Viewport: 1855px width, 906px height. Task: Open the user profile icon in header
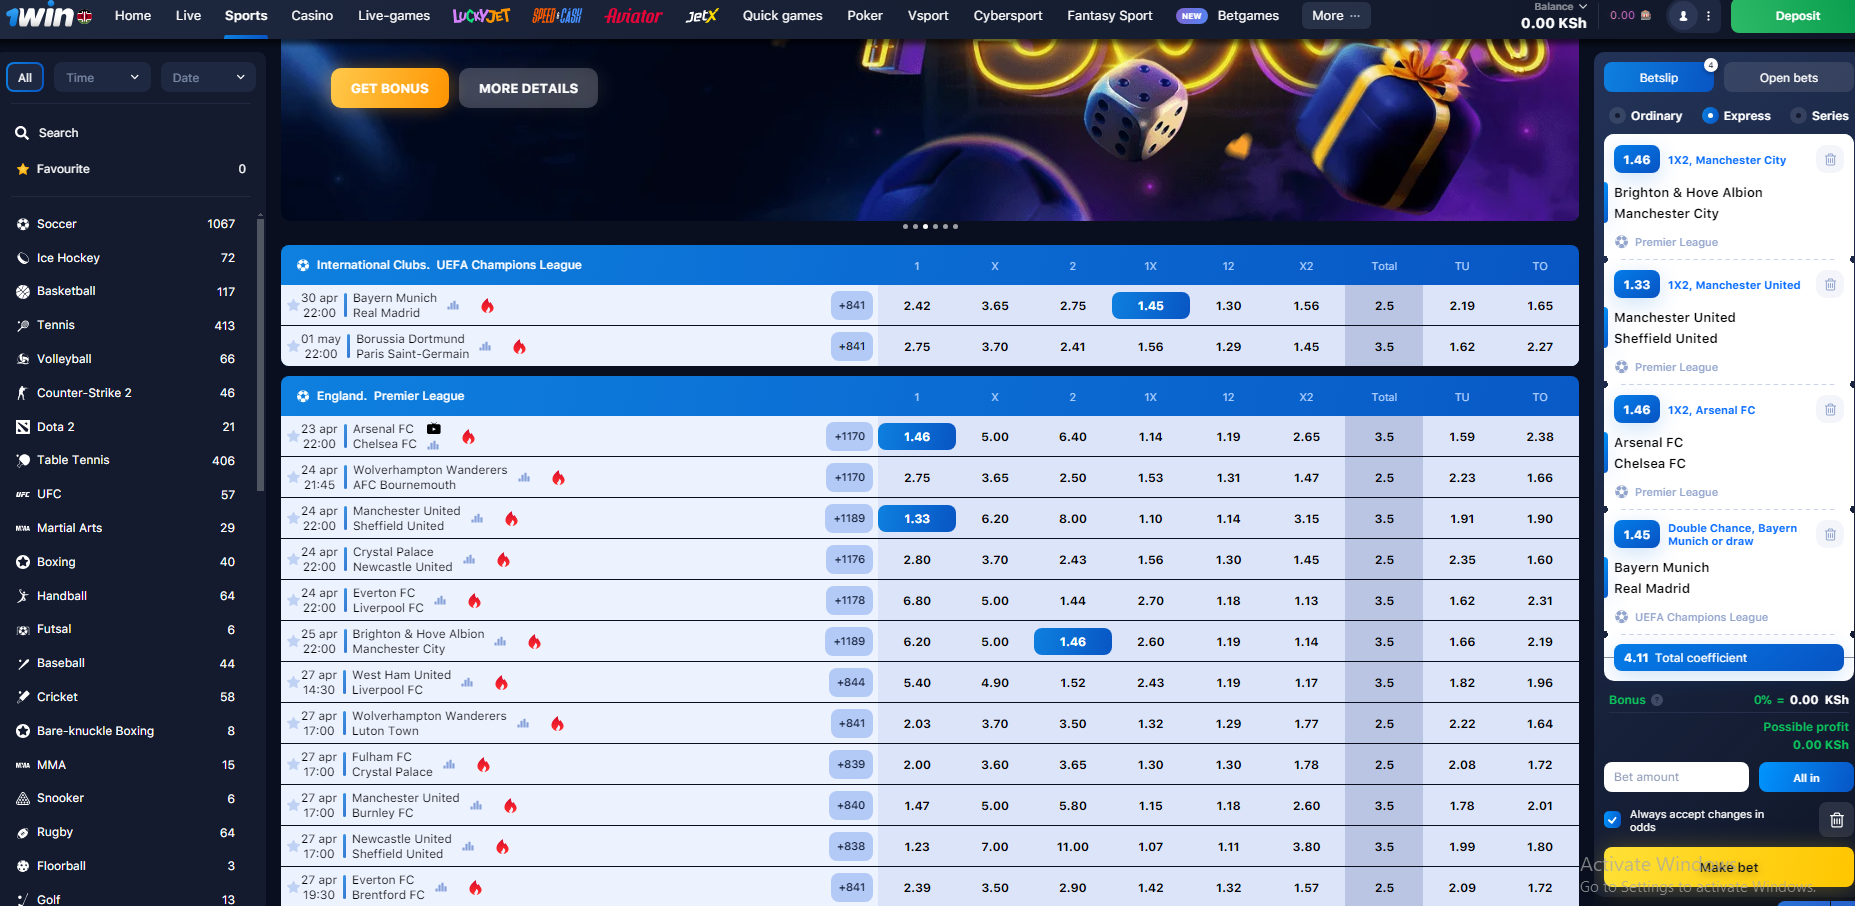click(x=1683, y=16)
